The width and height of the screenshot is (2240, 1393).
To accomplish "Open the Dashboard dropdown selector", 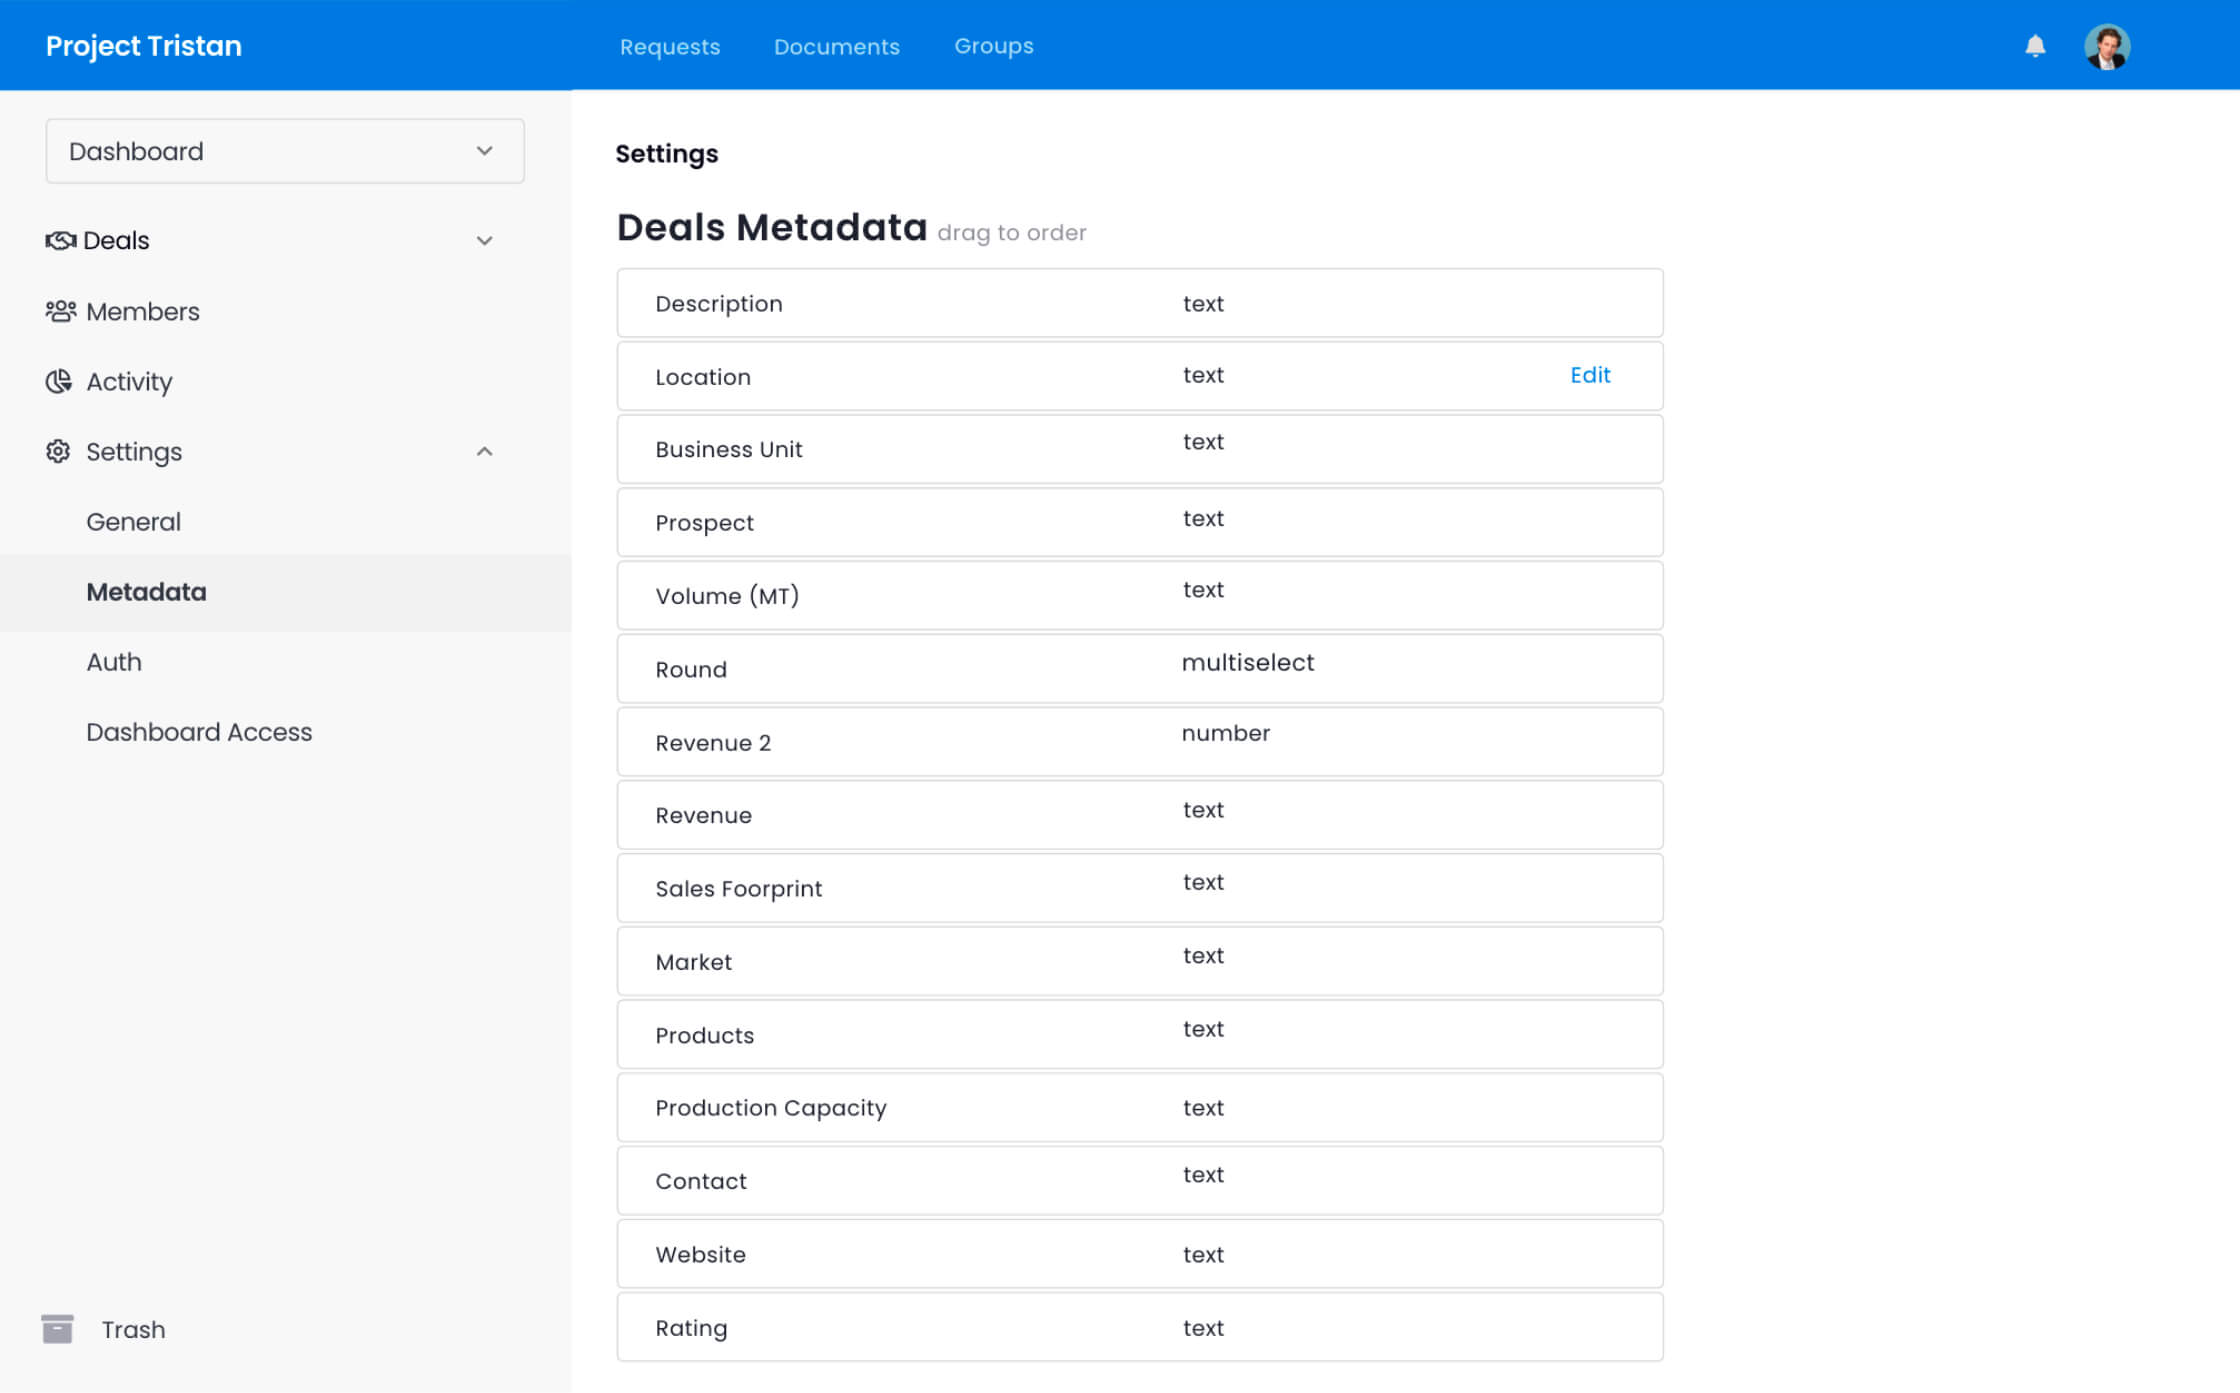I will point(284,151).
